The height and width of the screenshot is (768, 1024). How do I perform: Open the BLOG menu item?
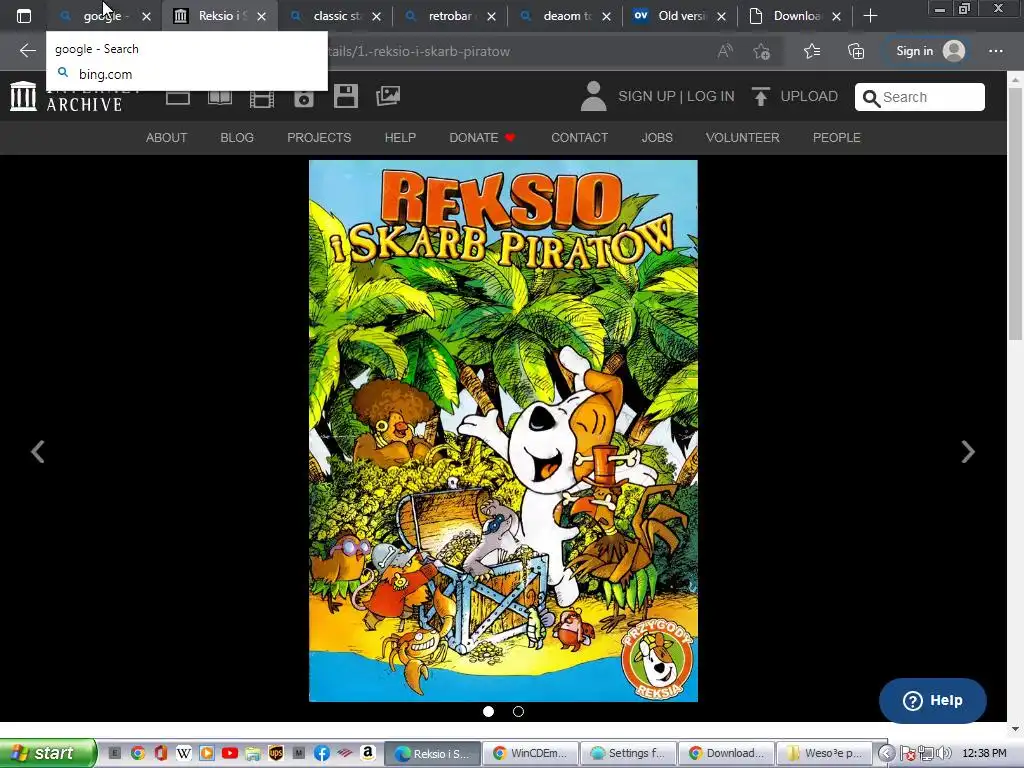[237, 138]
